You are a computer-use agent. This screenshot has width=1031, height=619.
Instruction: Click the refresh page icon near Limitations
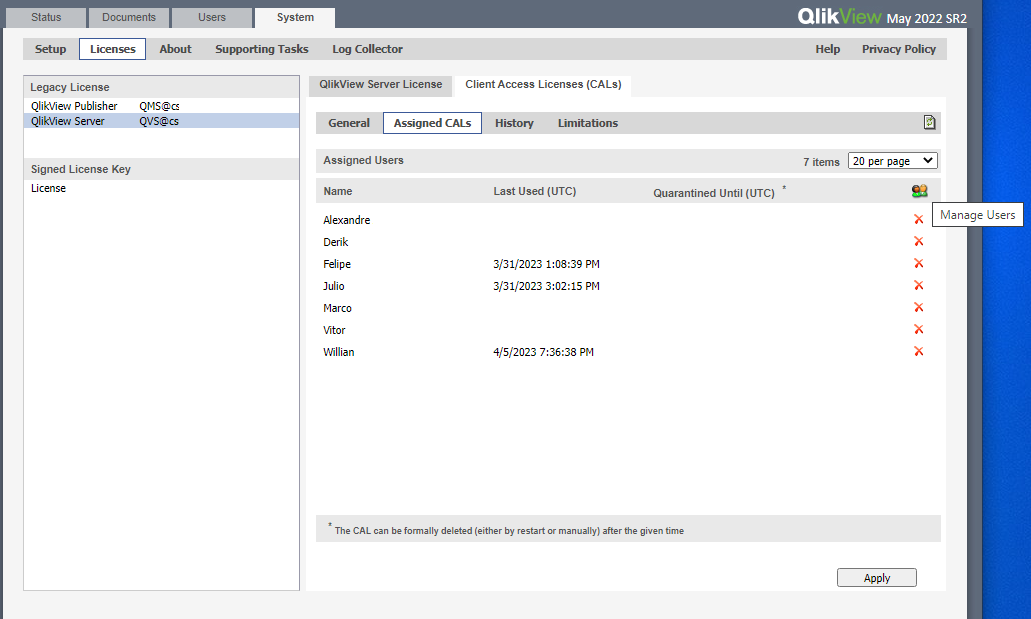click(x=929, y=122)
